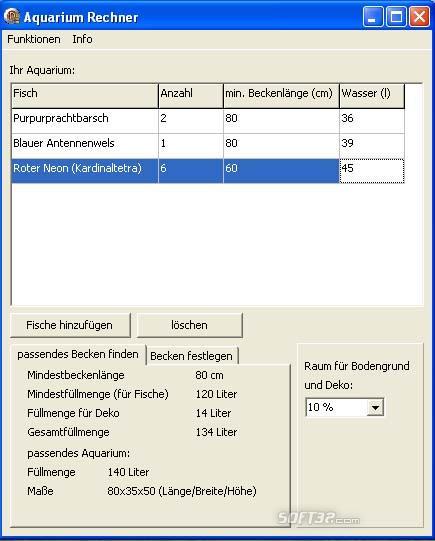
Task: Click Beckenlänge cell 80 in Purpurprachtbarsch row
Action: pos(281,121)
